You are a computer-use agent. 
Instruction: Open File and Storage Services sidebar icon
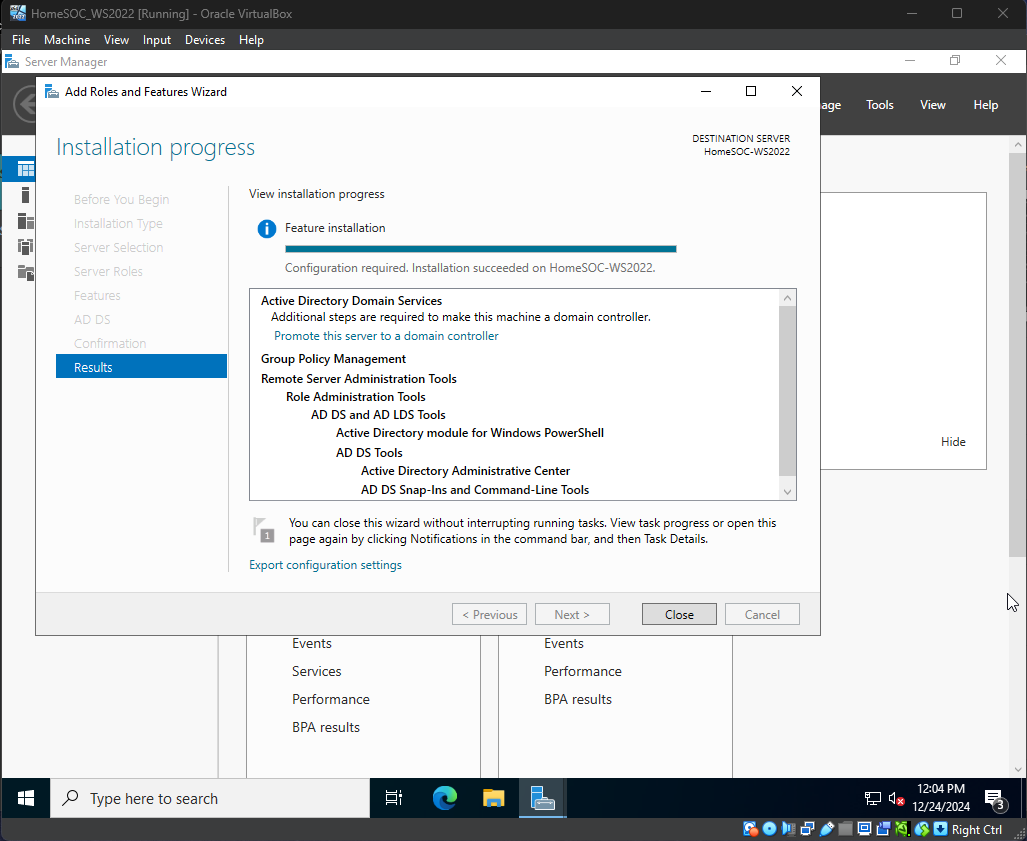(x=25, y=273)
